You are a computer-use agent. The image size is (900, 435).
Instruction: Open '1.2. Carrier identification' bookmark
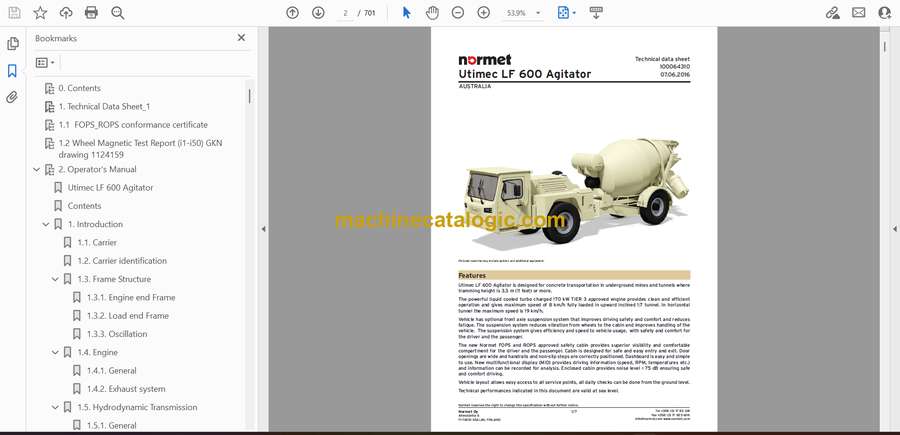(122, 261)
